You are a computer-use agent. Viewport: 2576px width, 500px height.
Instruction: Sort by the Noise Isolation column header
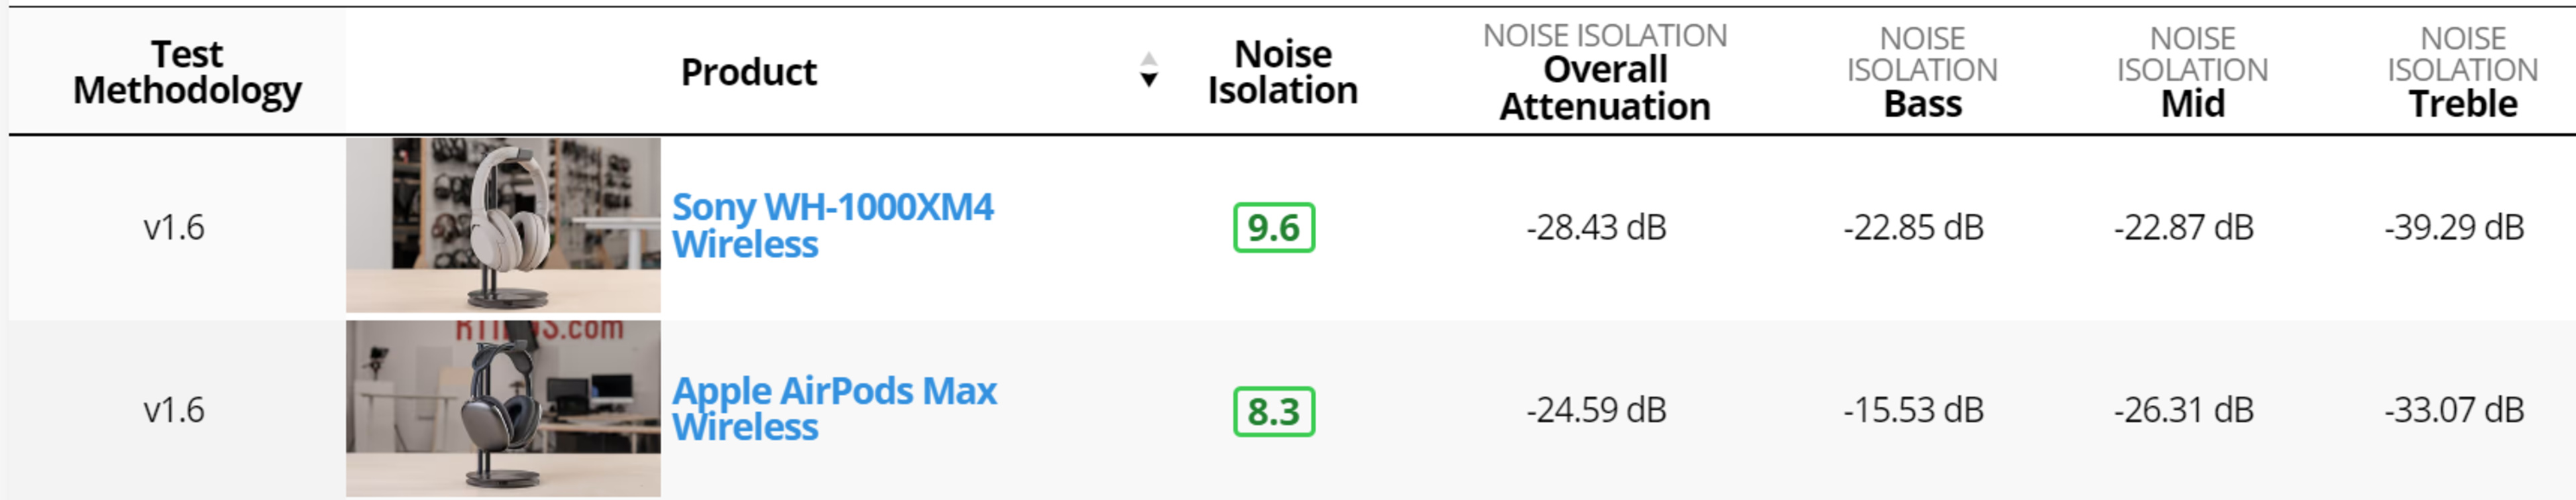[x=1282, y=72]
